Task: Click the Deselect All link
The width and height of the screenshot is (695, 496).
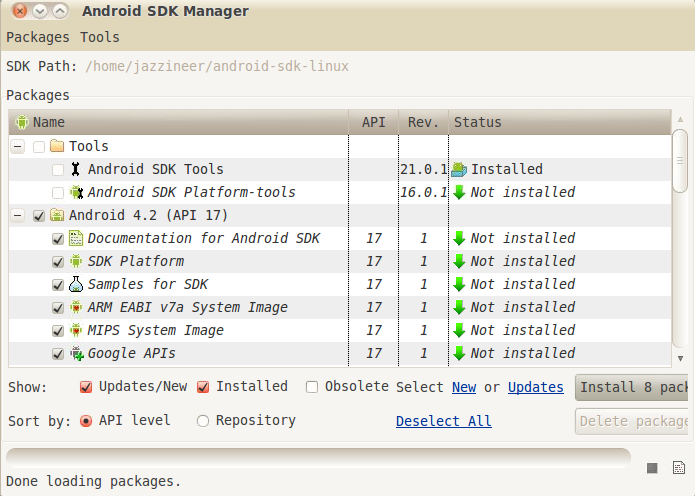Action: point(444,421)
